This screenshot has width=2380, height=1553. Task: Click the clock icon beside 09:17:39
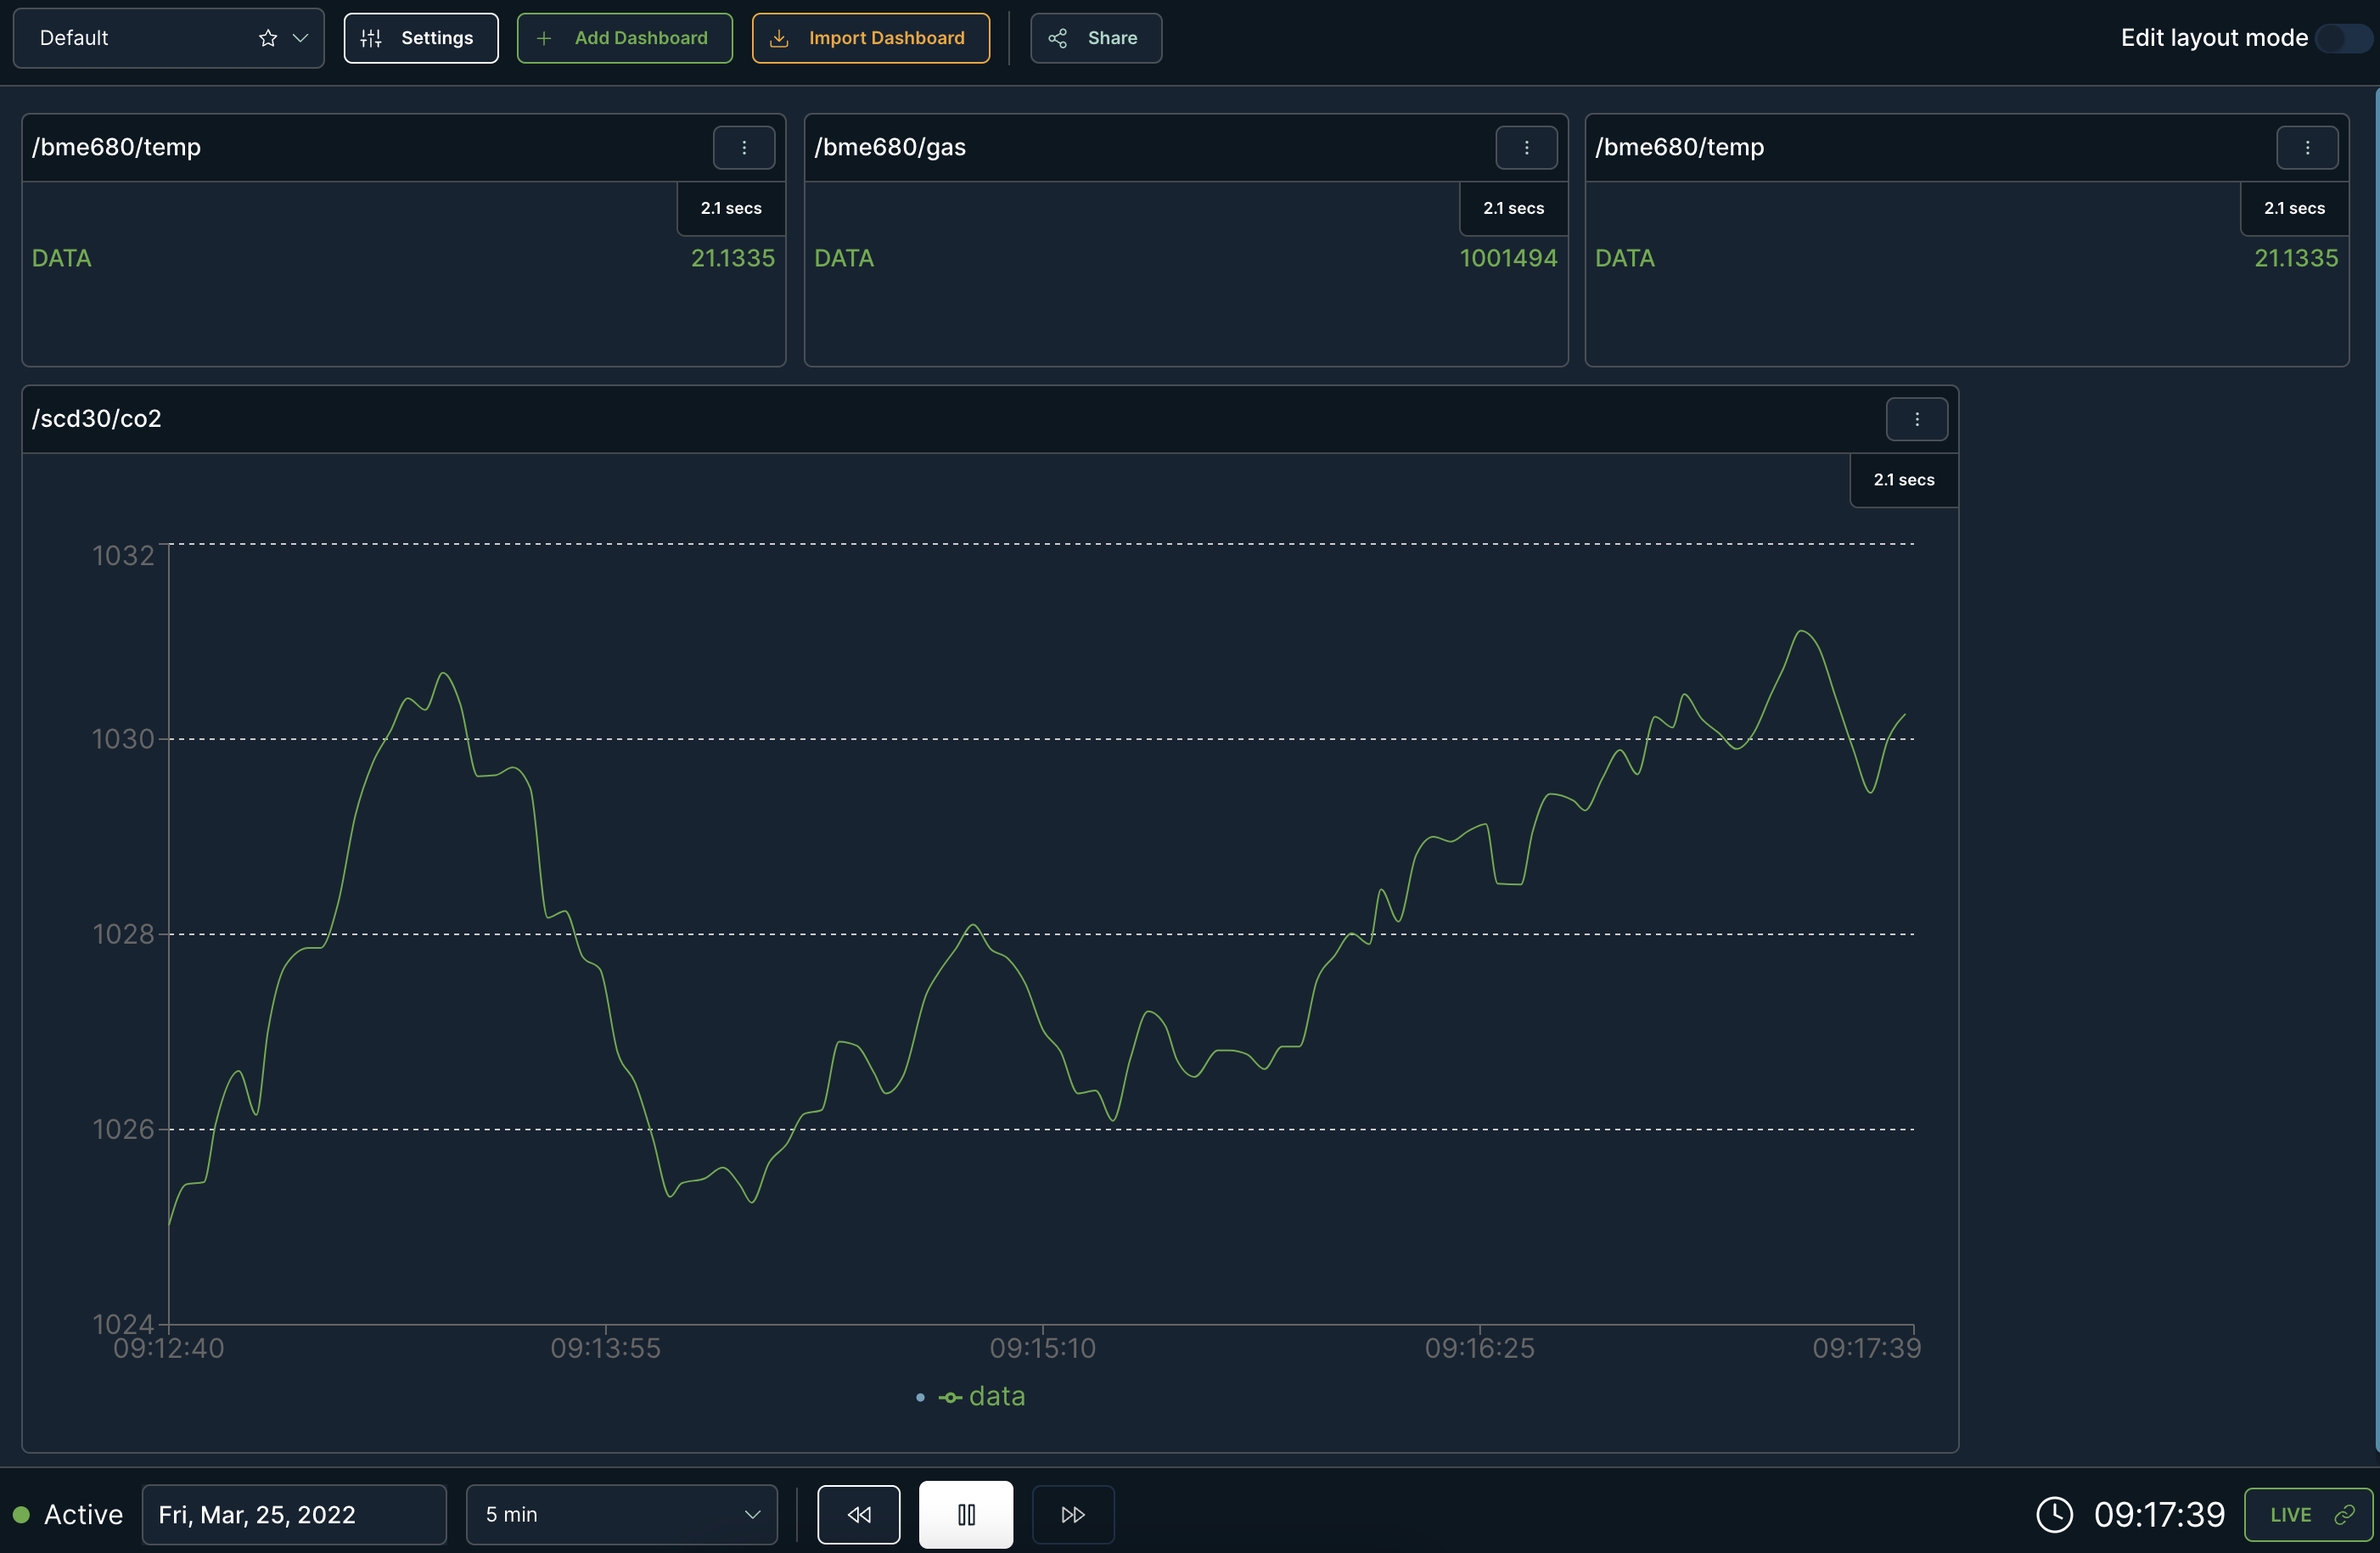pyautogui.click(x=2054, y=1514)
